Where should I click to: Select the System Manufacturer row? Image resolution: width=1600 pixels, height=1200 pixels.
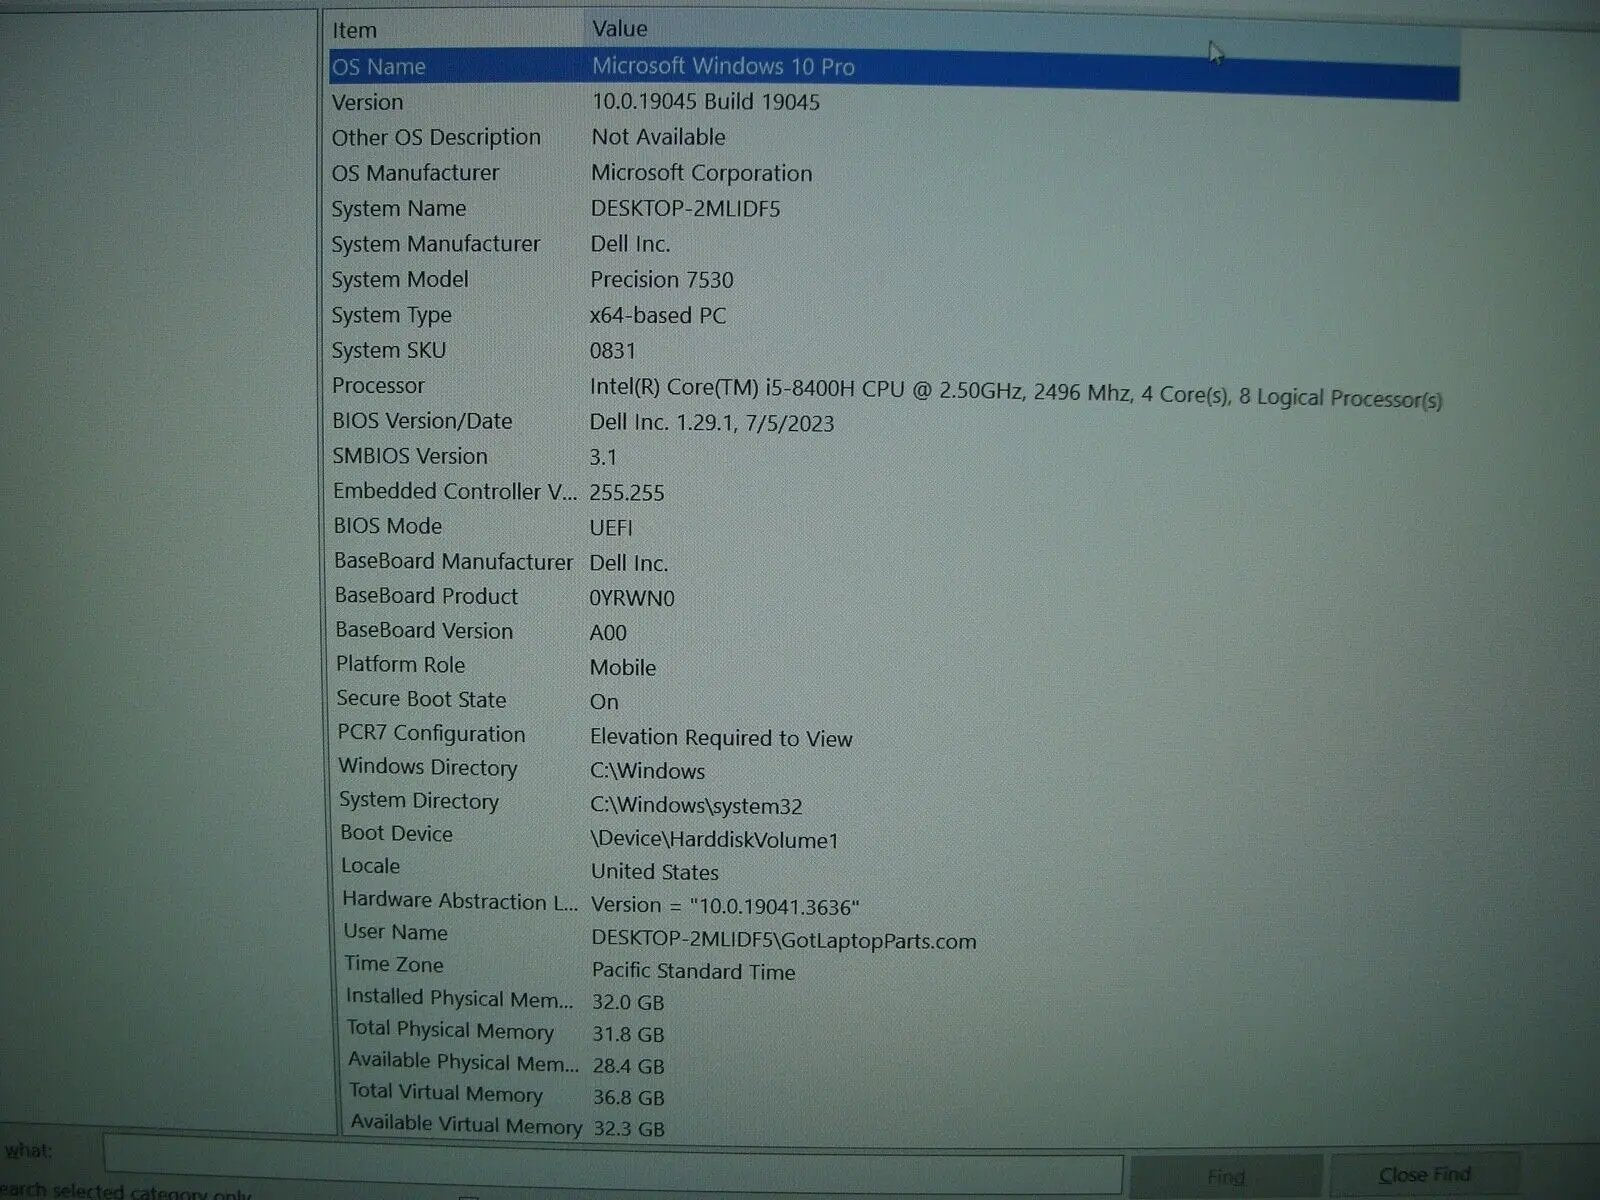click(x=894, y=244)
